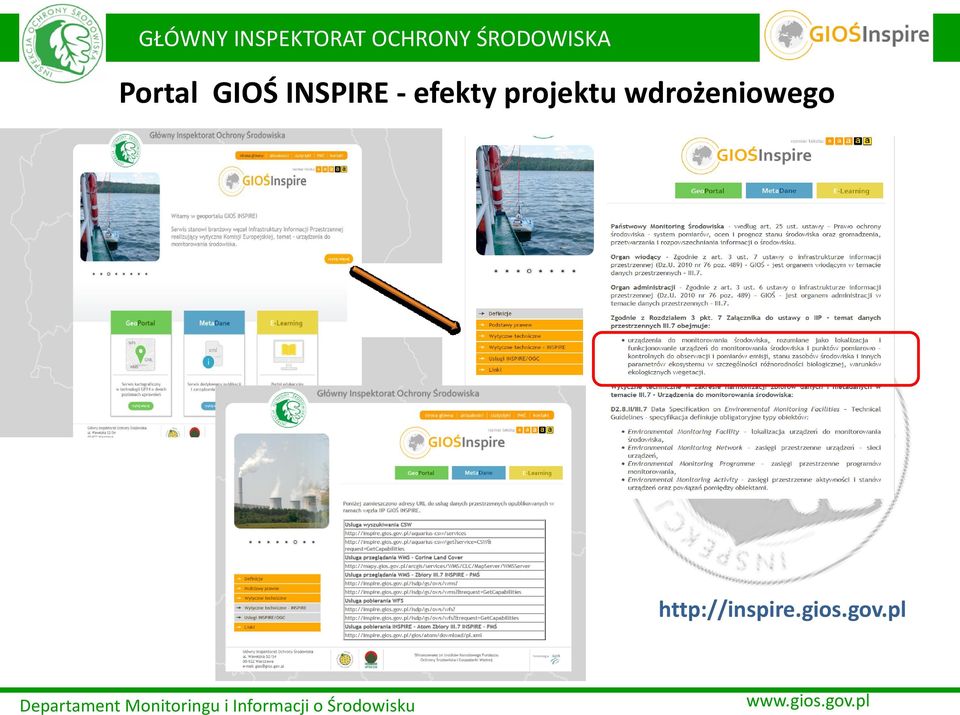The image size is (960, 715).
Task: Click the 'Organ wiodący' paragraph heading
Action: coord(636,256)
